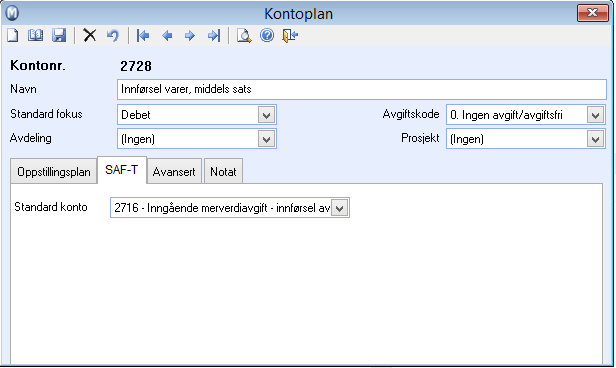The width and height of the screenshot is (616, 368).
Task: Click the Mamut M logo icon
Action: [x=12, y=13]
